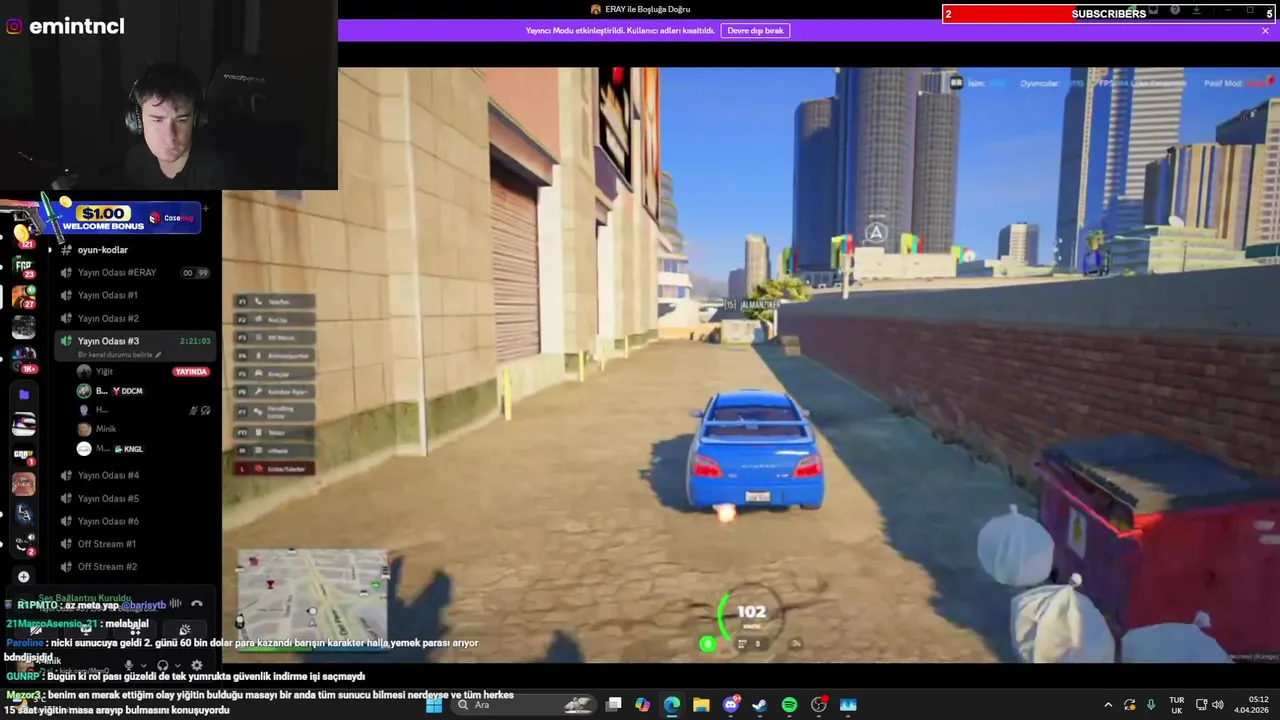Join voice channel Yayın Odası #4
Screen dimensions: 1280x720
[134, 476]
